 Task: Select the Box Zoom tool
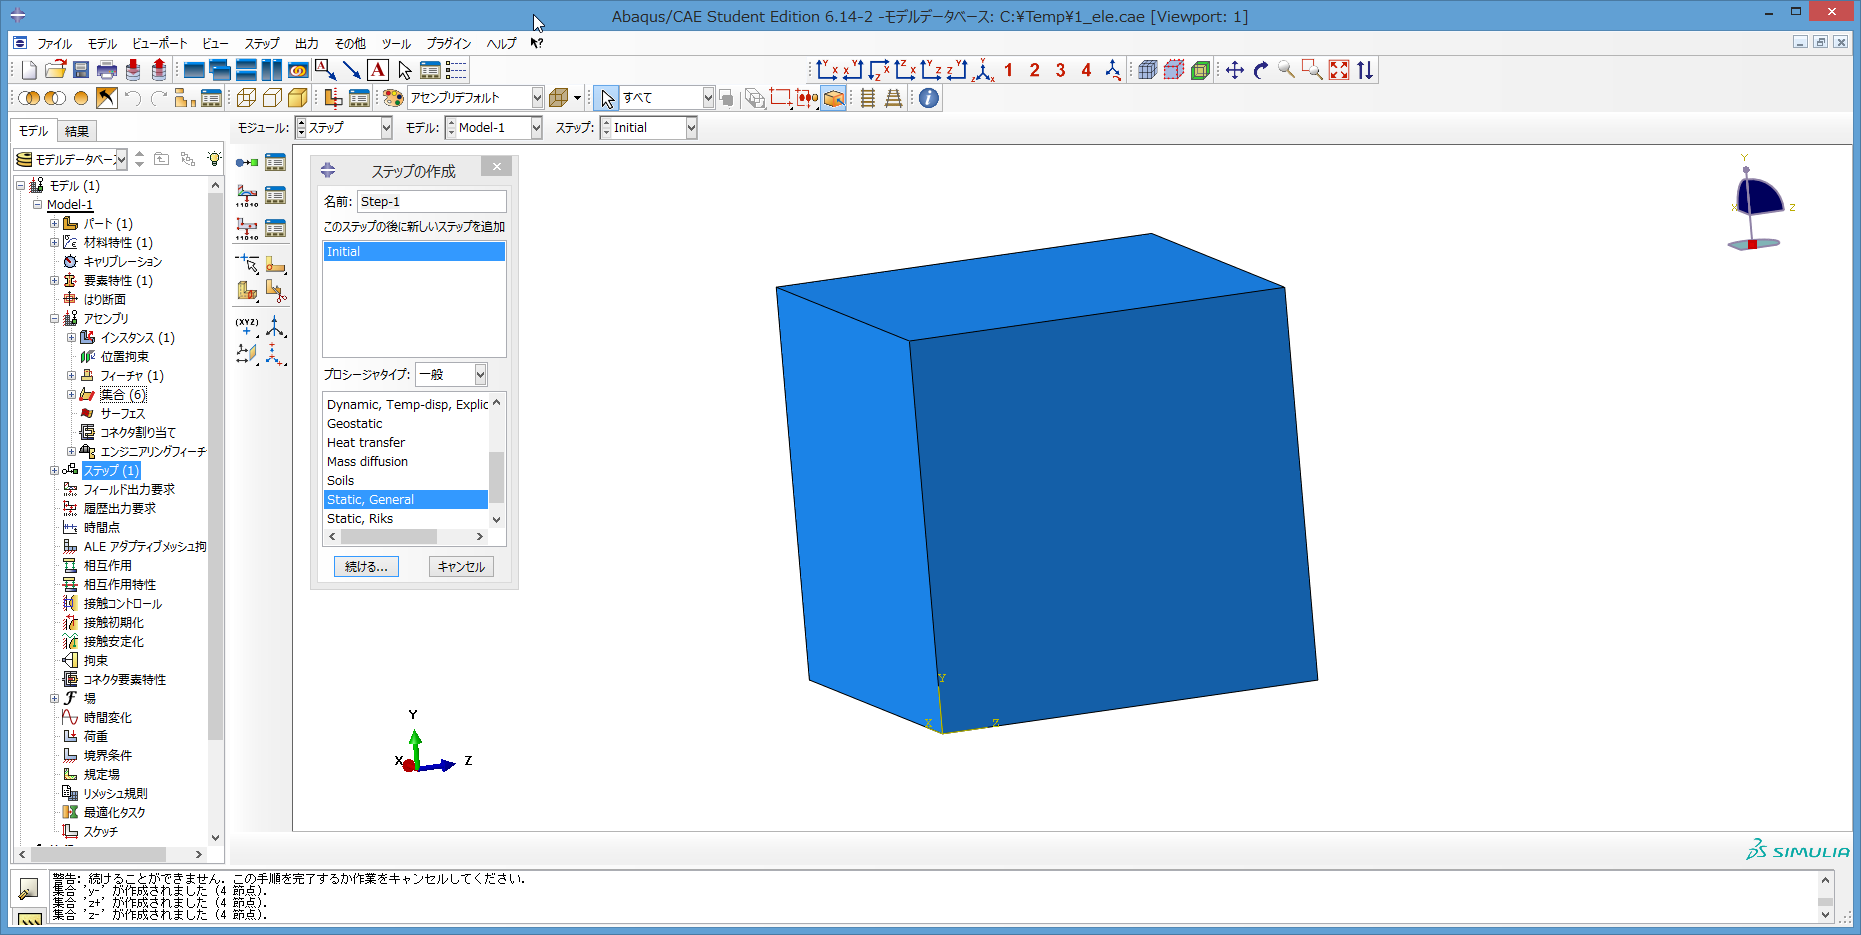tap(1313, 70)
